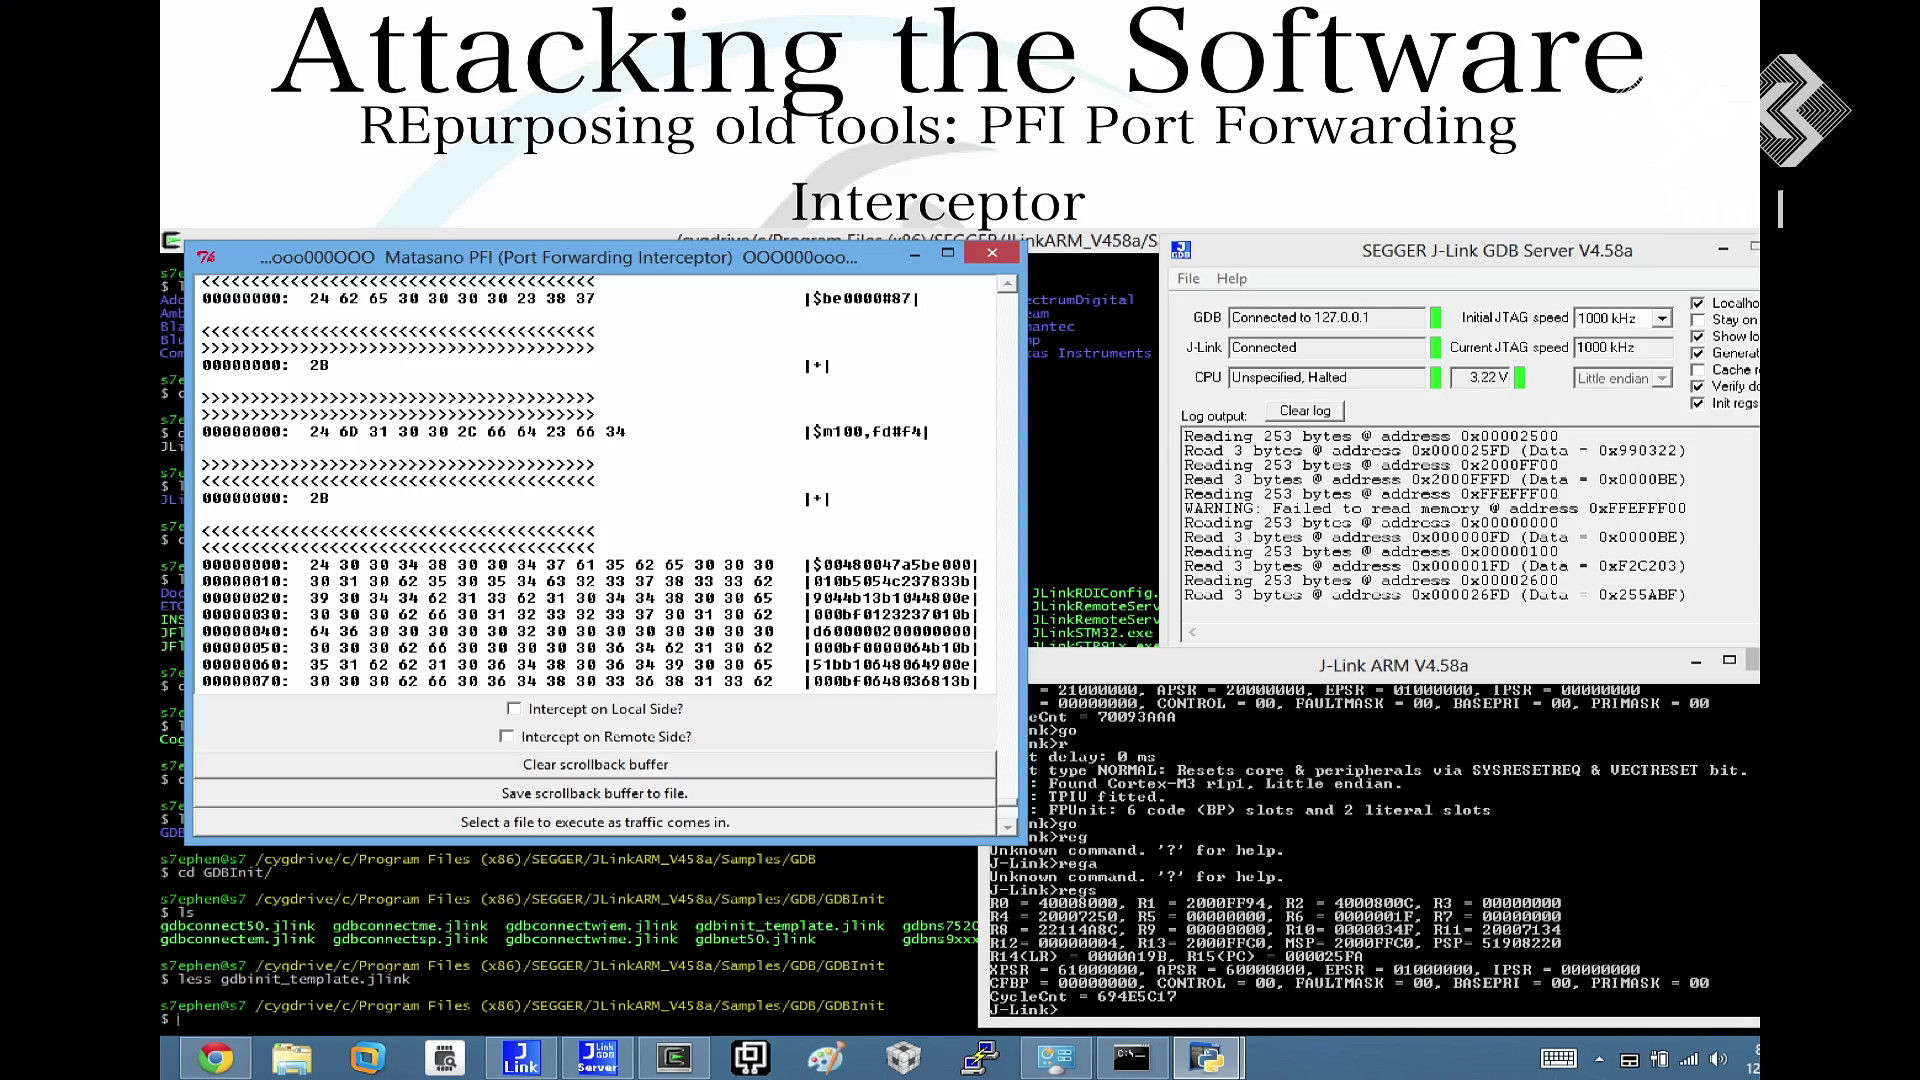Switch to Command Prompt in the taskbar

[1132, 1057]
